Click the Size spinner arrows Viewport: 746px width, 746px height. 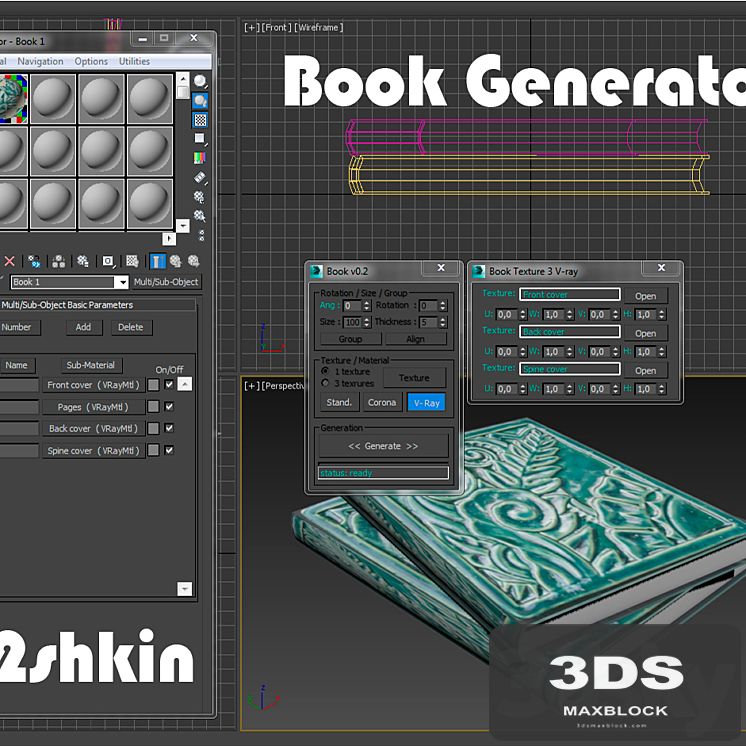pos(366,322)
